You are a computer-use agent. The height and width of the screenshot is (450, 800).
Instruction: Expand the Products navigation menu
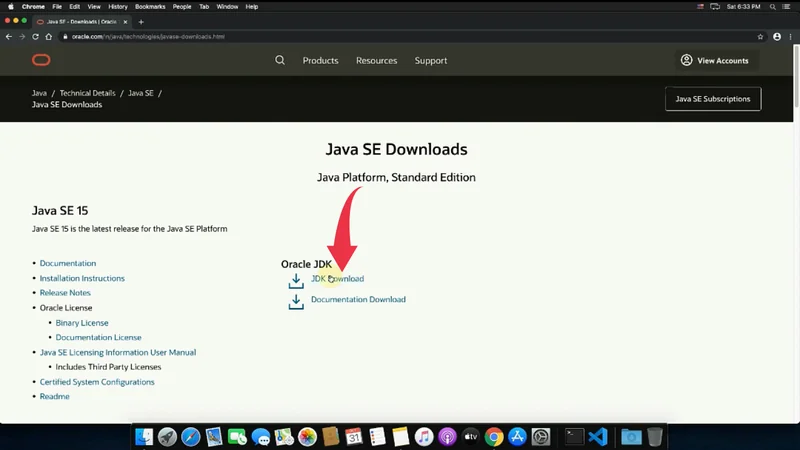pyautogui.click(x=320, y=60)
